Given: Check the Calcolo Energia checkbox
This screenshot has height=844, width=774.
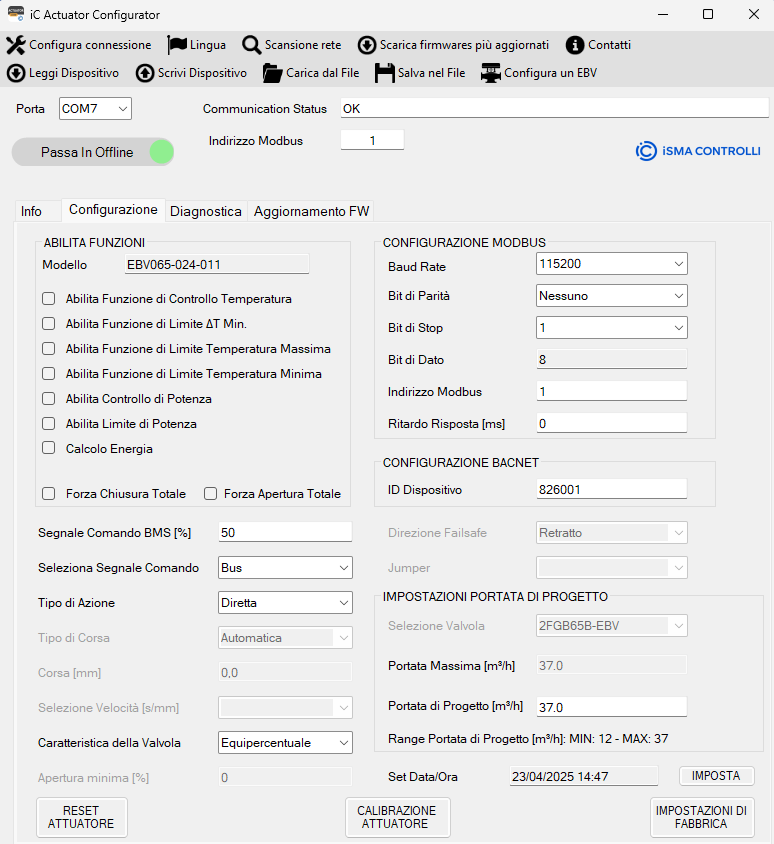Looking at the screenshot, I should click(48, 449).
